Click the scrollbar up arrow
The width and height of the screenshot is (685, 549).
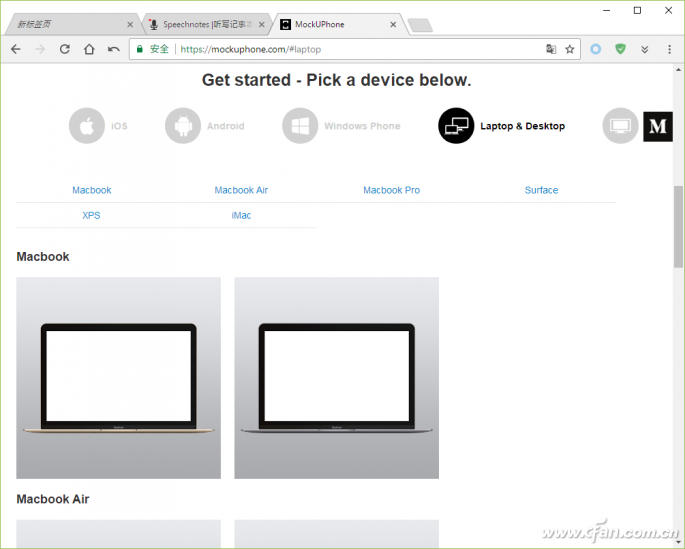click(x=678, y=69)
